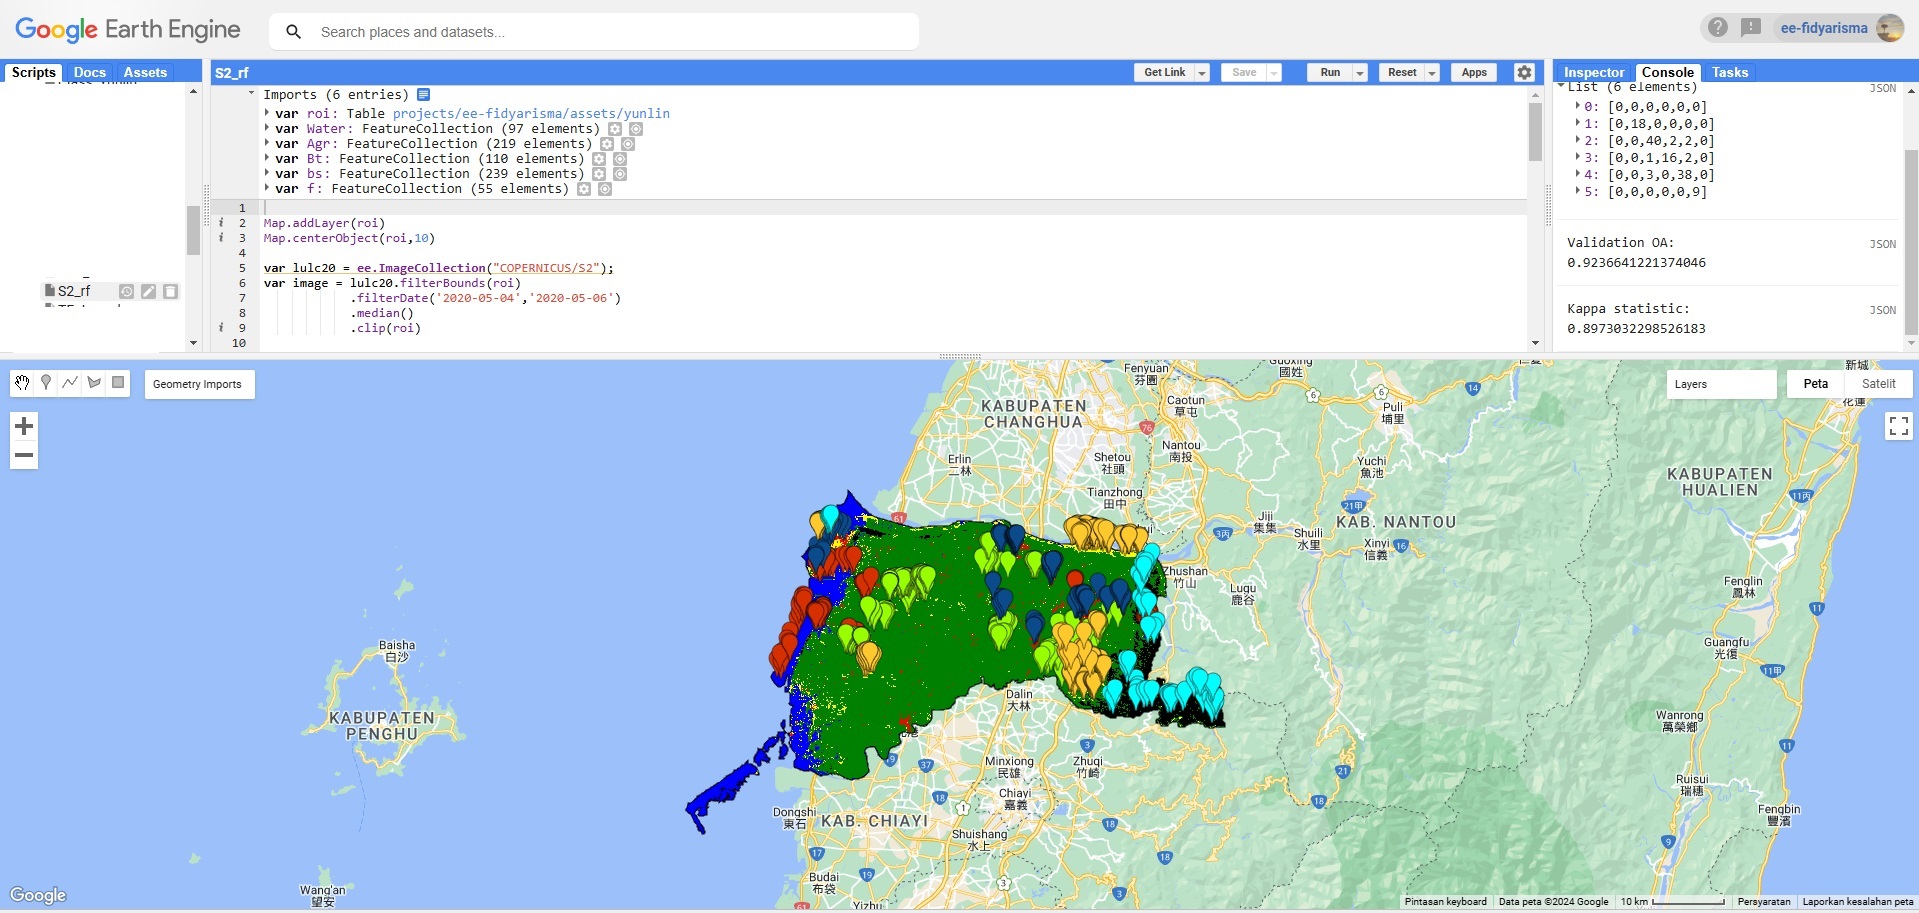
Task: Expand the var Water import entry
Action: coord(267,128)
